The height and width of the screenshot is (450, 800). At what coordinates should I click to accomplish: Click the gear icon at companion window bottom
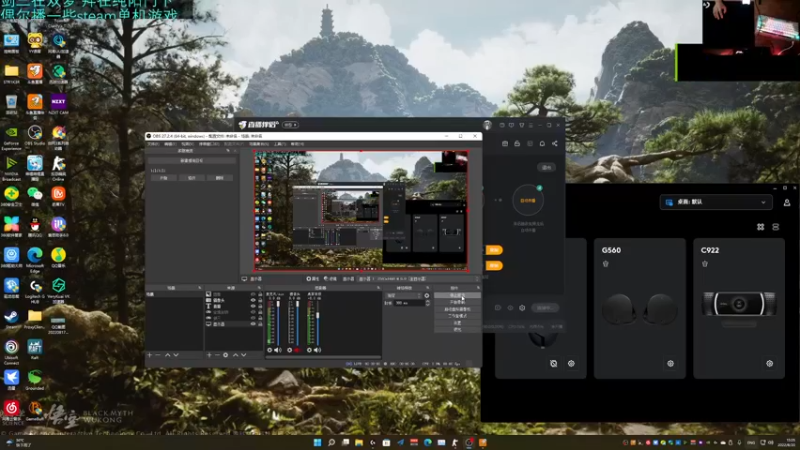(x=522, y=308)
